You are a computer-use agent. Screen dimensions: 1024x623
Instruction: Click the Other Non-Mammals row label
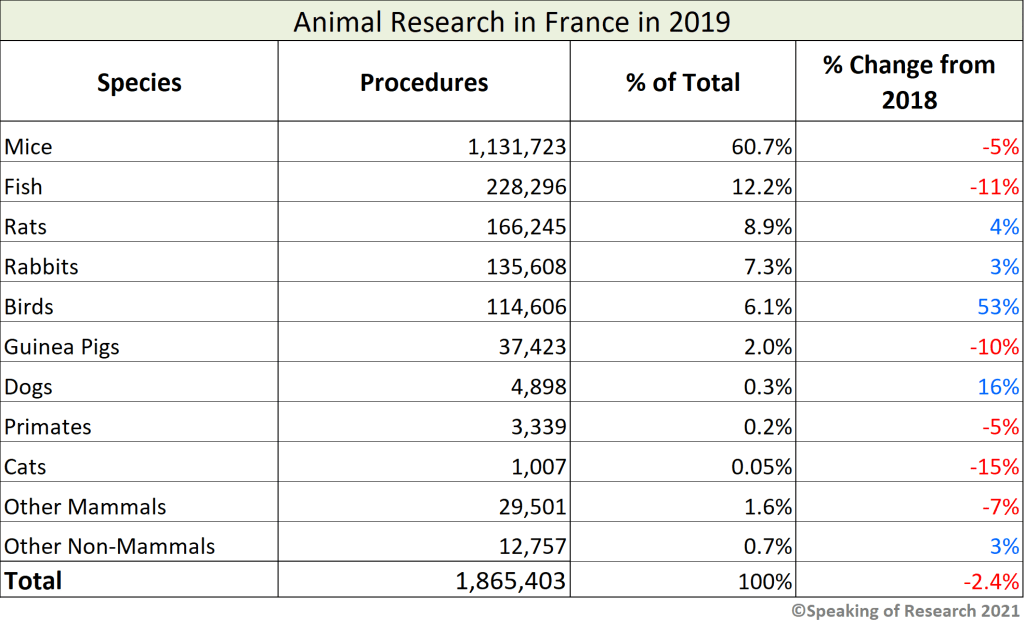(109, 547)
